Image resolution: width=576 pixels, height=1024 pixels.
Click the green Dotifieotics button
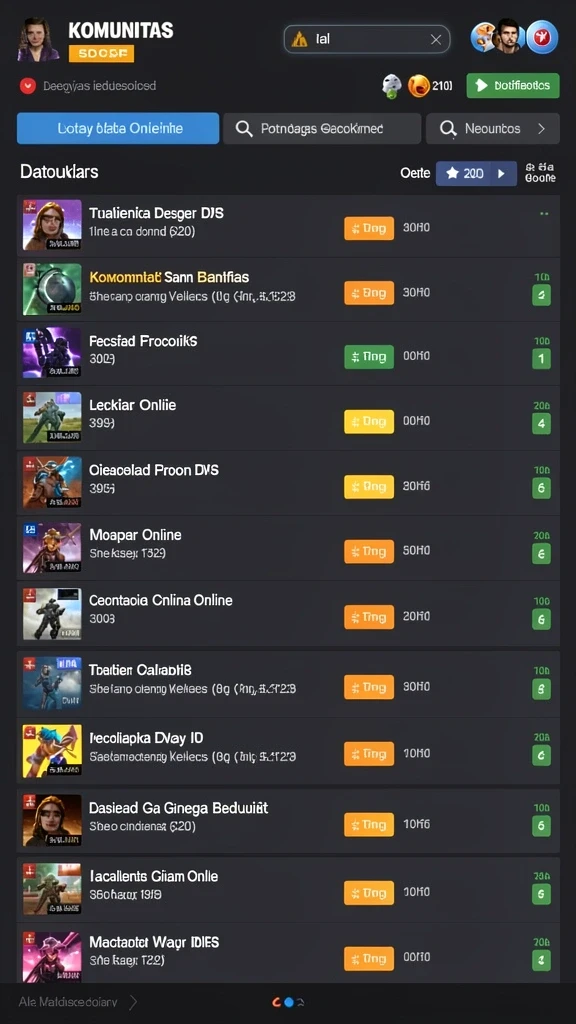pos(513,86)
